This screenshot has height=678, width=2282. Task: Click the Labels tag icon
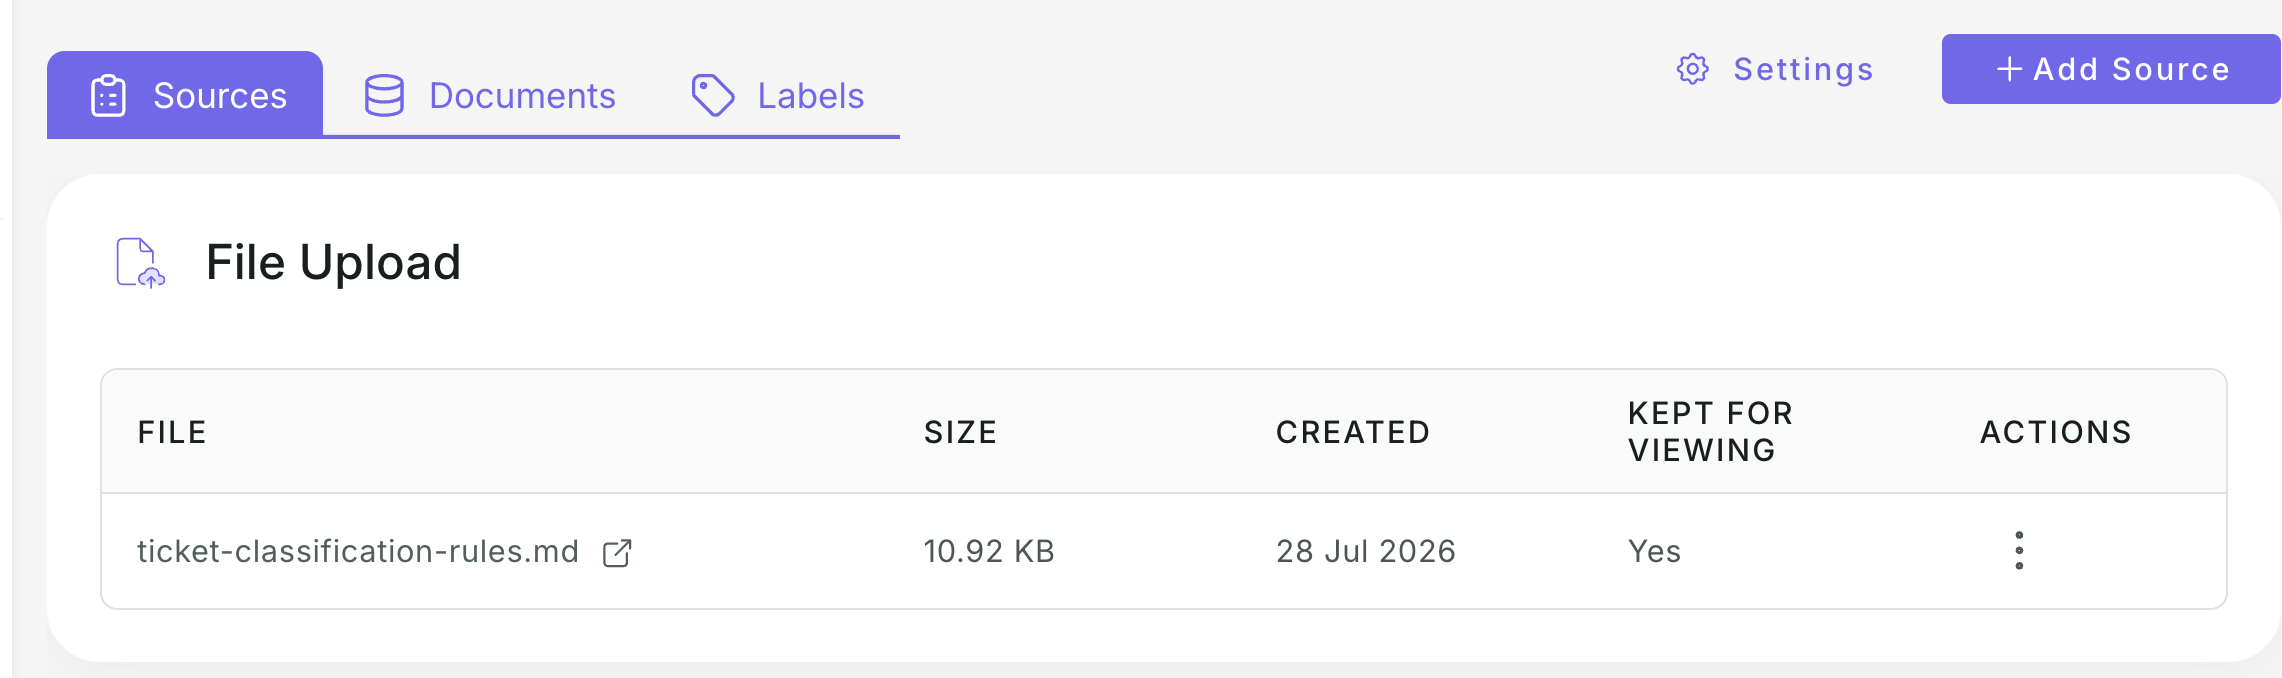[713, 96]
